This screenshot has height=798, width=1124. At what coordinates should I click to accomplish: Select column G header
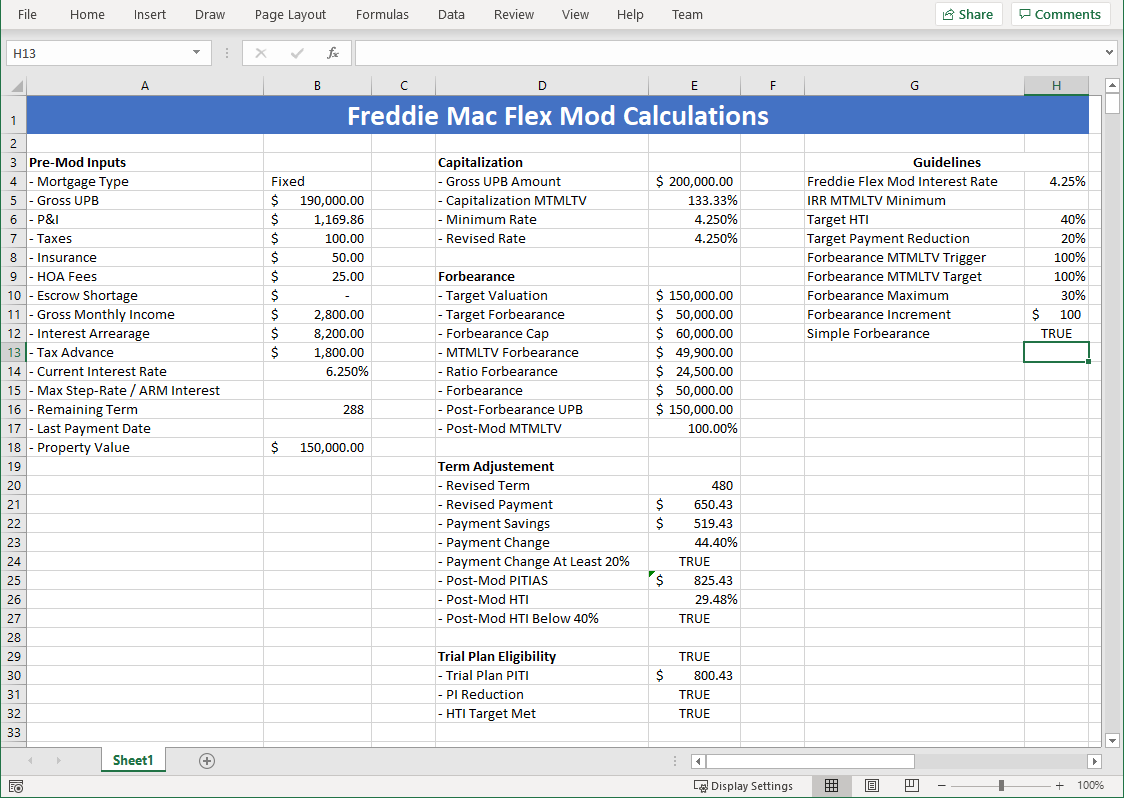click(914, 86)
